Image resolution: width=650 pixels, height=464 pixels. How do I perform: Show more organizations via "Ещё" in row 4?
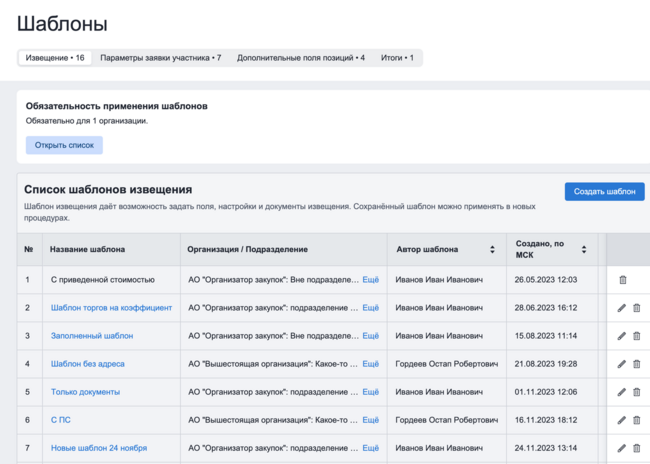tap(370, 364)
